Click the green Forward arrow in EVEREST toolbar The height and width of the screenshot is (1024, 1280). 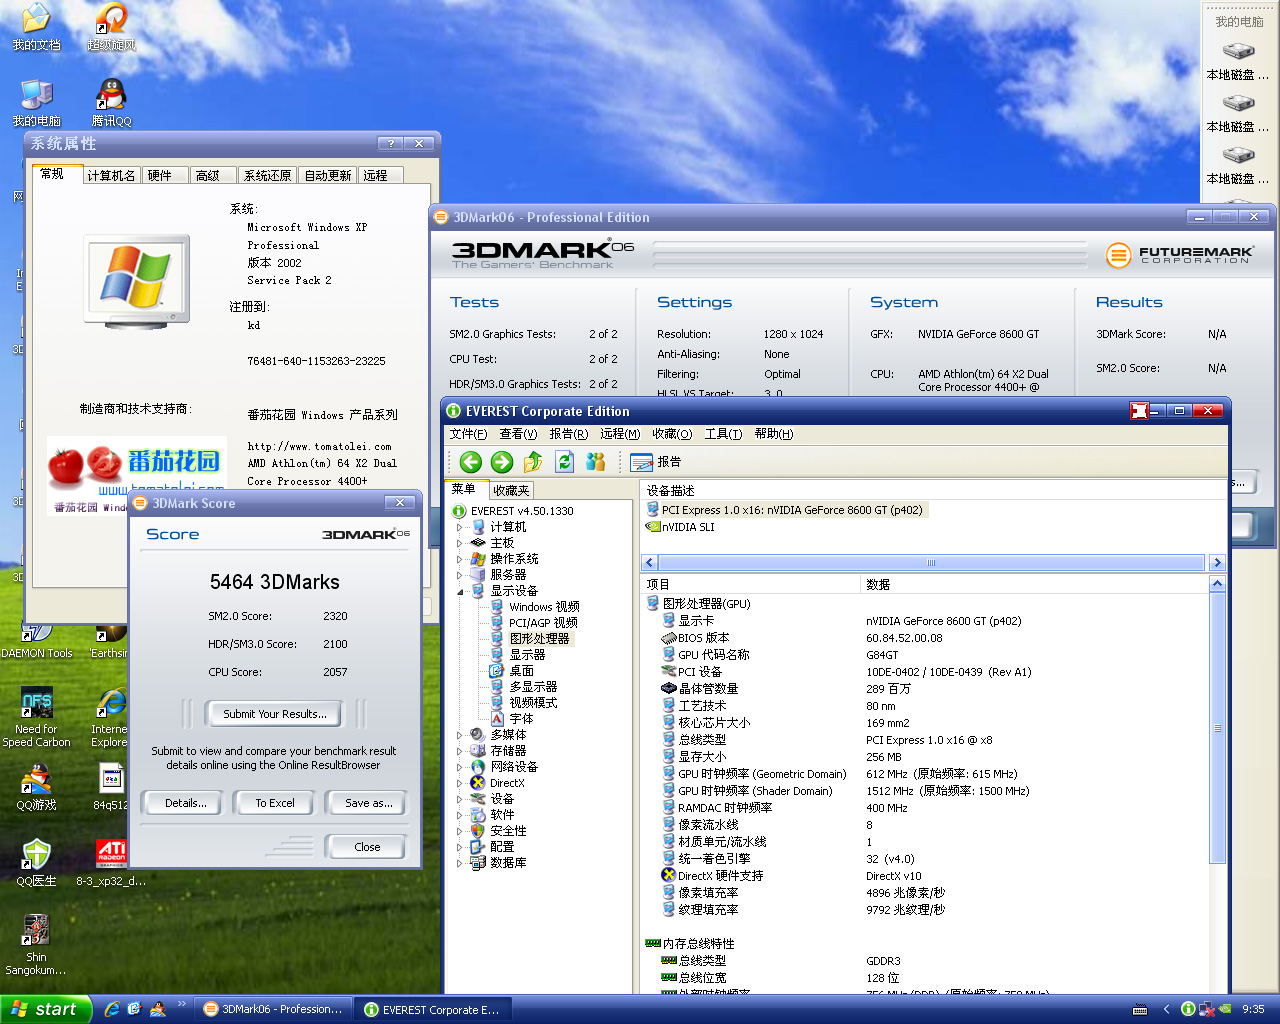[502, 461]
